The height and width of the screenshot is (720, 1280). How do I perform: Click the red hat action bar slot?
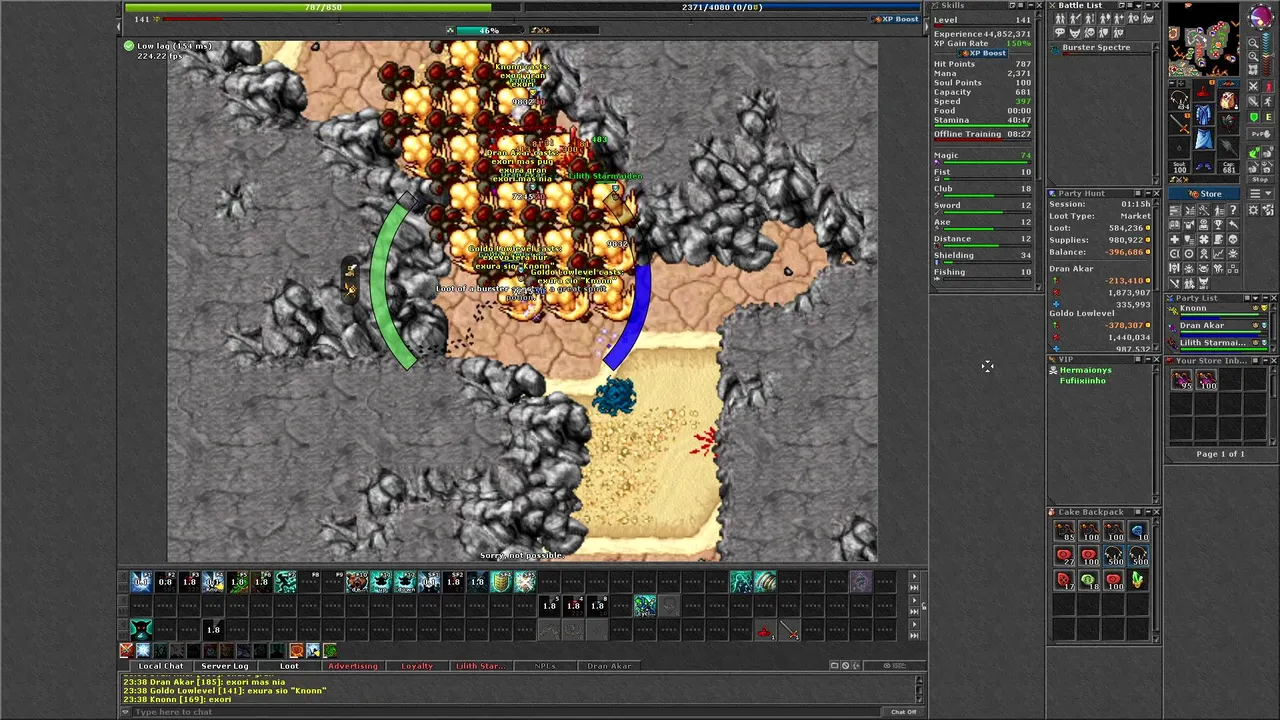point(764,630)
